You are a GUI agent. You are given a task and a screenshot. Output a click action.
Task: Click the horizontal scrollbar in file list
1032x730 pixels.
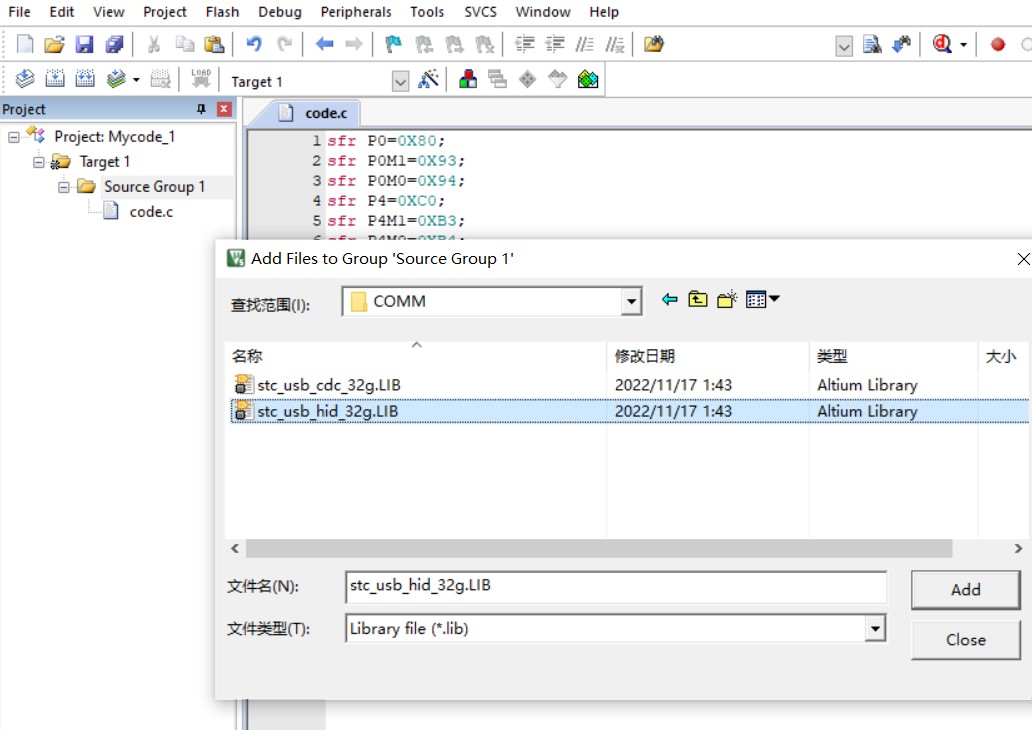(598, 548)
